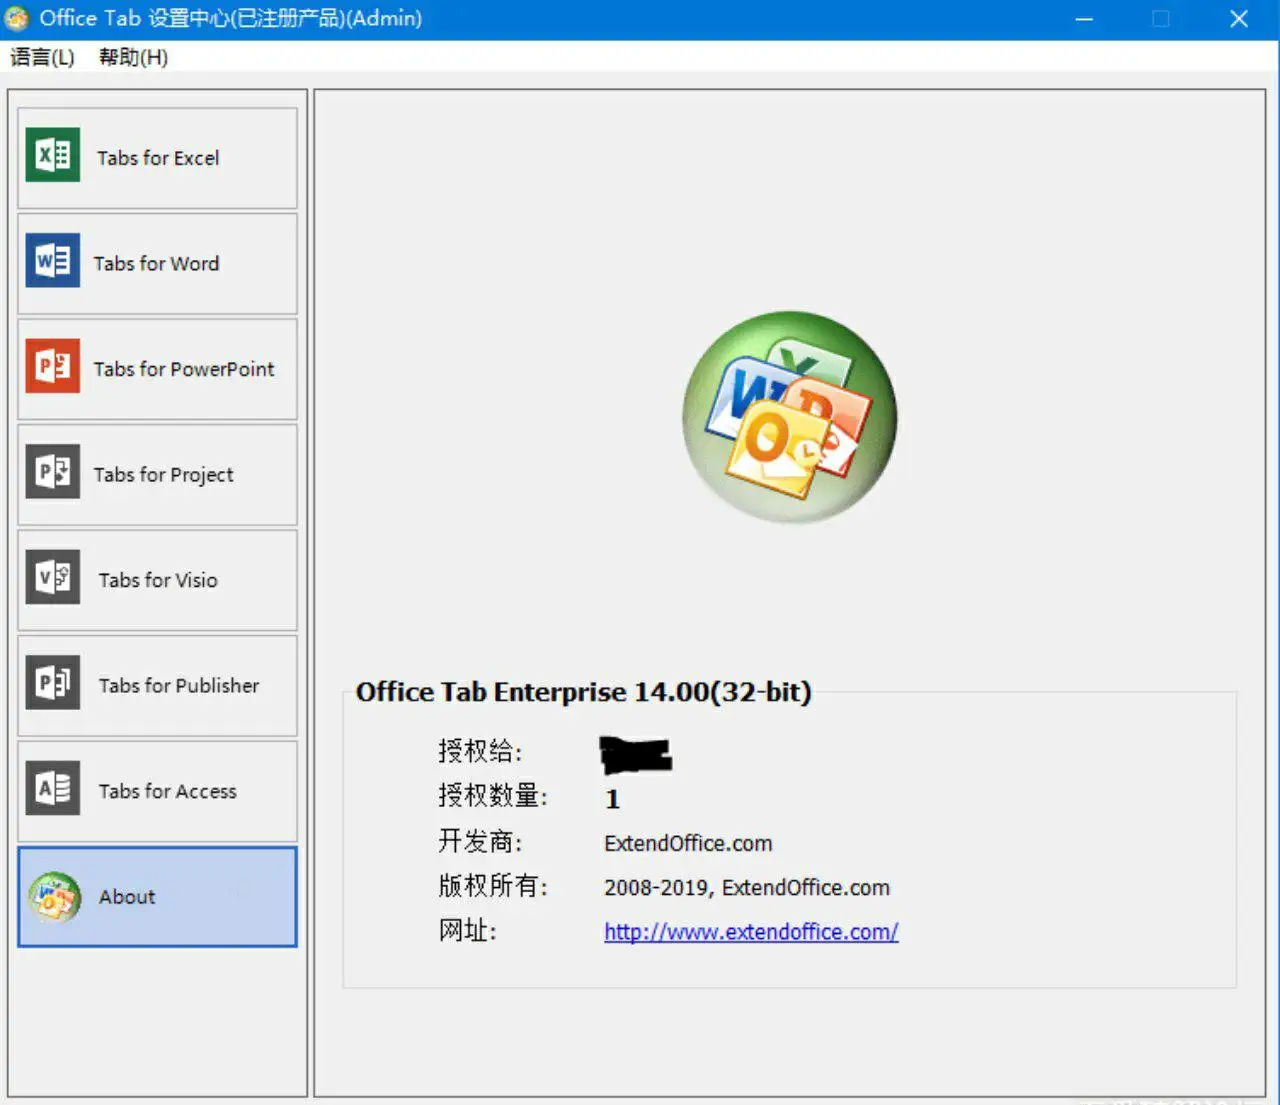Open the Tabs for Excel label
This screenshot has height=1105, width=1280.
(x=158, y=158)
